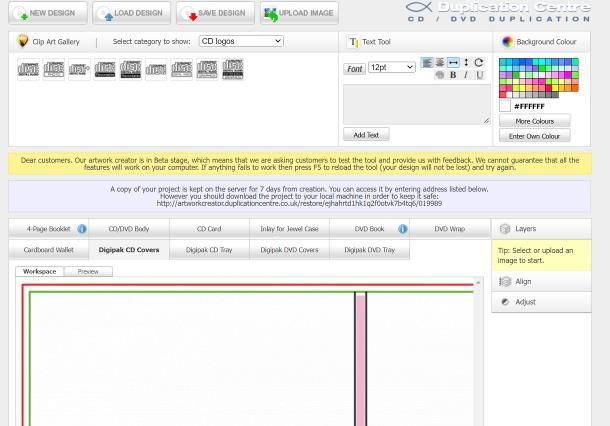Screen dimensions: 610x426
Task: Select the ninth, last CD logo clip art
Action: pos(233,69)
